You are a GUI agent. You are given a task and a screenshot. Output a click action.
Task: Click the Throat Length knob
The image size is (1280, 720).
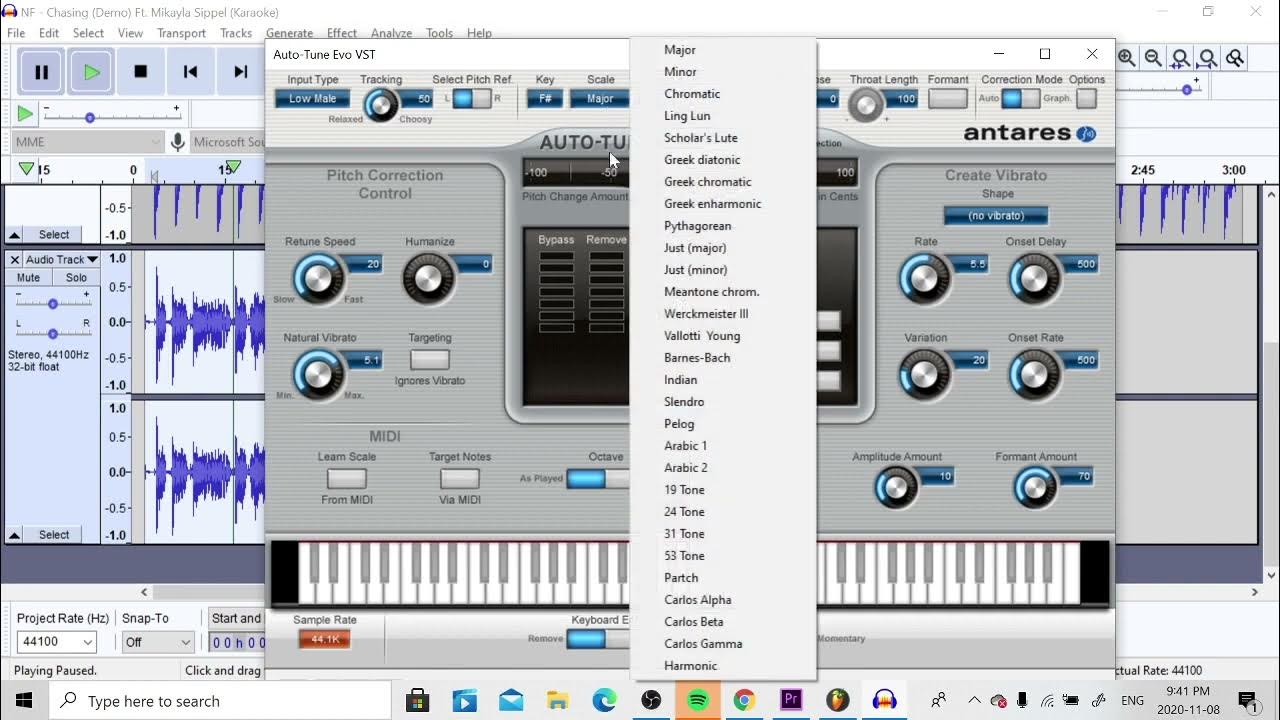866,104
